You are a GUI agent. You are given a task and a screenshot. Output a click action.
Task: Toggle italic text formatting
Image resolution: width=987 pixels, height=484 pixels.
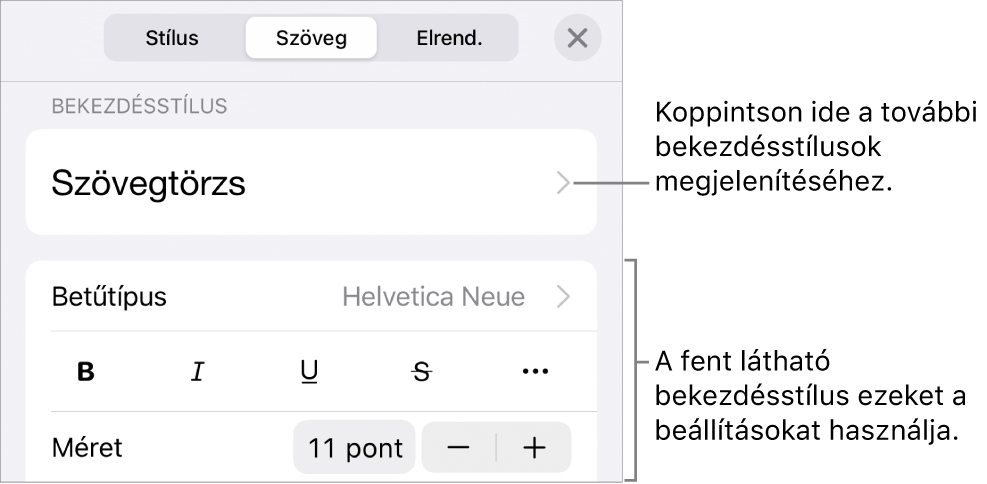coord(198,372)
